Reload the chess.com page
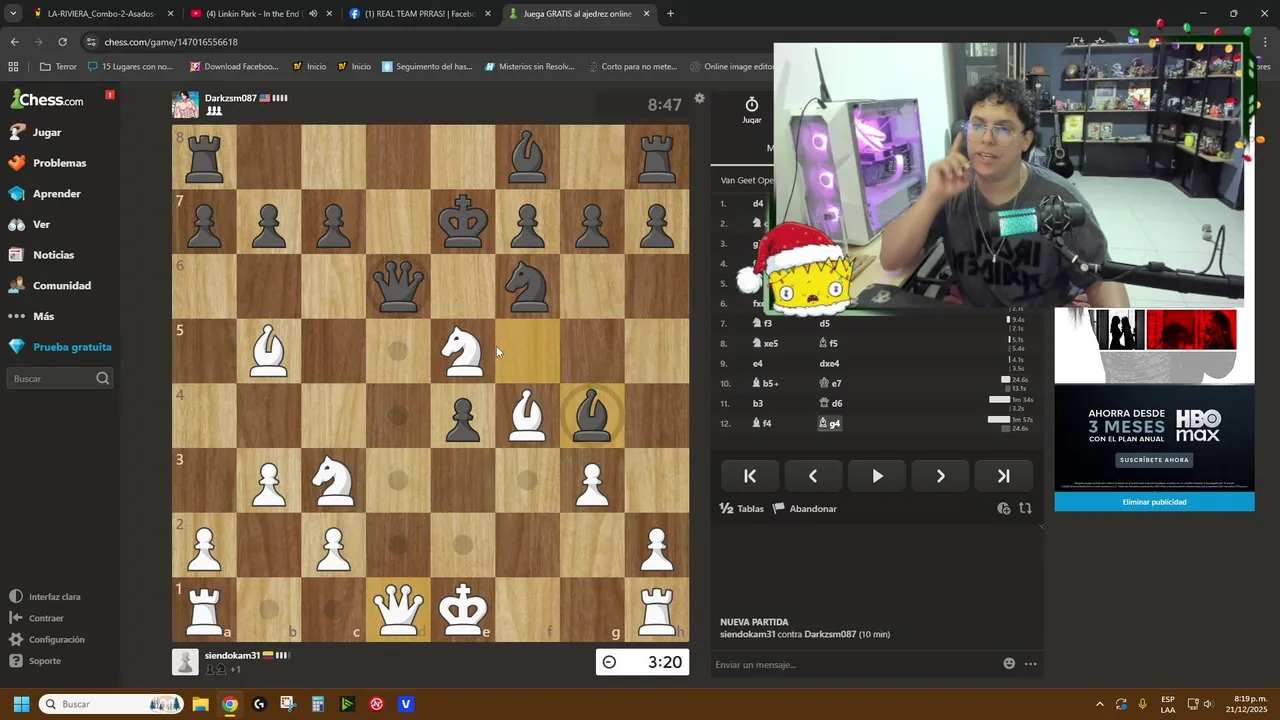The height and width of the screenshot is (720, 1280). tap(62, 42)
